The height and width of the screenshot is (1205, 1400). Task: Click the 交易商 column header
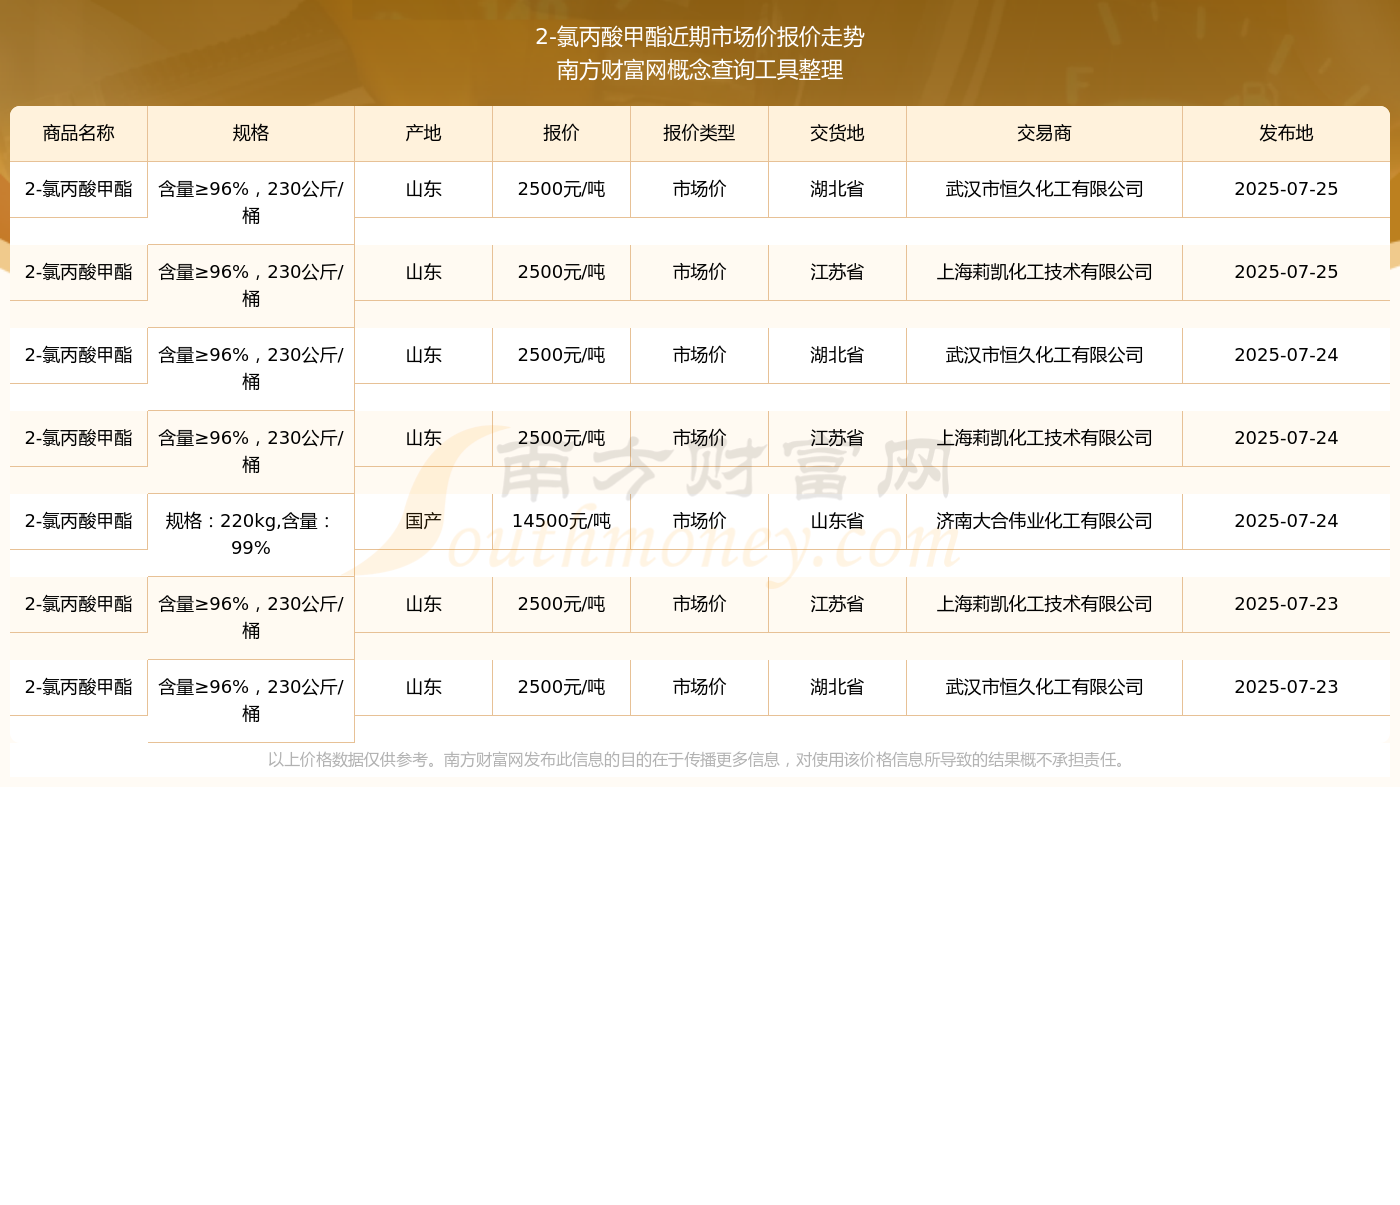(x=1045, y=133)
